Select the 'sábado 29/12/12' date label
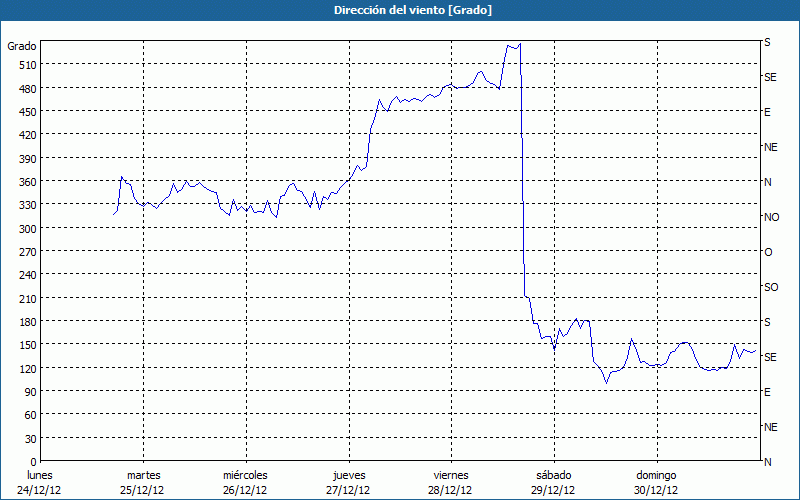800x500 pixels. coord(553,482)
